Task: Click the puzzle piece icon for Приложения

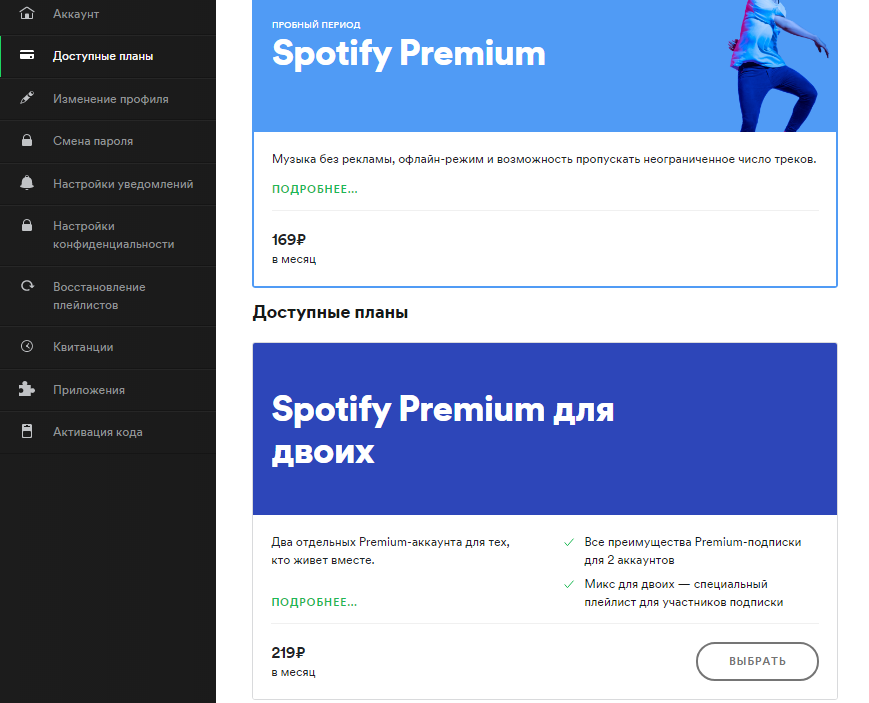Action: click(x=27, y=389)
